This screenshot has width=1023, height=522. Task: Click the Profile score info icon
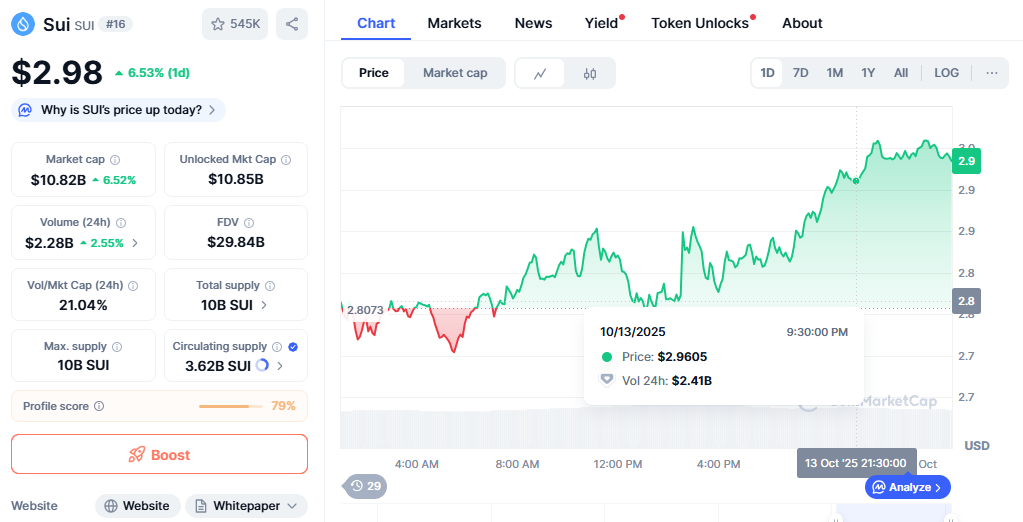(99, 406)
